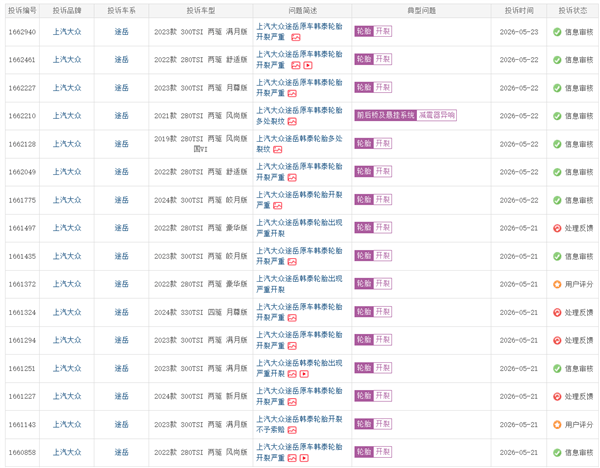Image resolution: width=600 pixels, height=468 pixels.
Task: Click the 轮胎 tag in row 1661372
Action: [364, 284]
